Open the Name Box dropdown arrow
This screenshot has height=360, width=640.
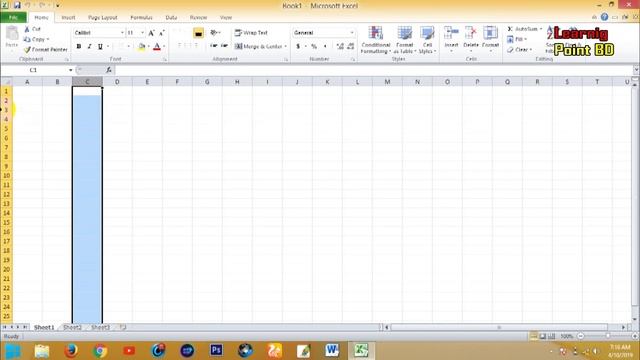pyautogui.click(x=71, y=70)
